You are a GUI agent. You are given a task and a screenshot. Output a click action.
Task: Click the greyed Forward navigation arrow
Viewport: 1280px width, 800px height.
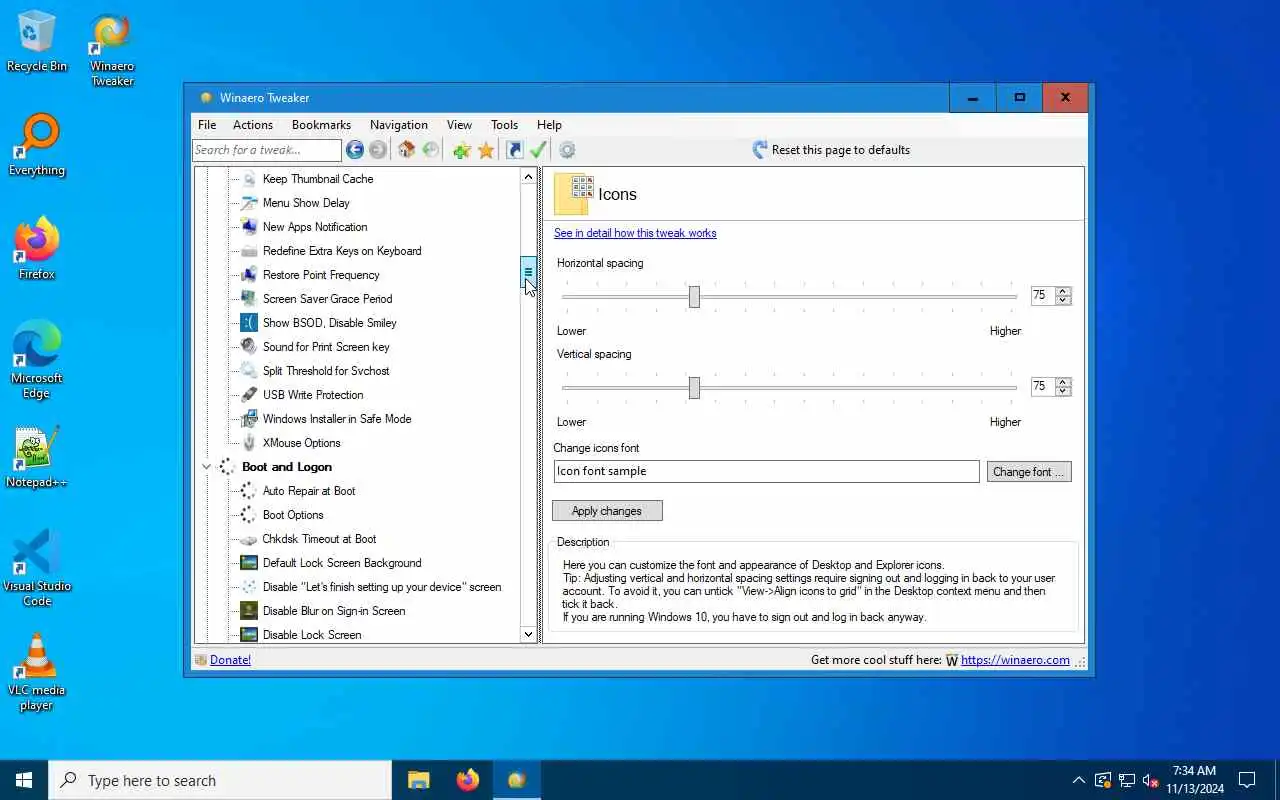pos(377,150)
